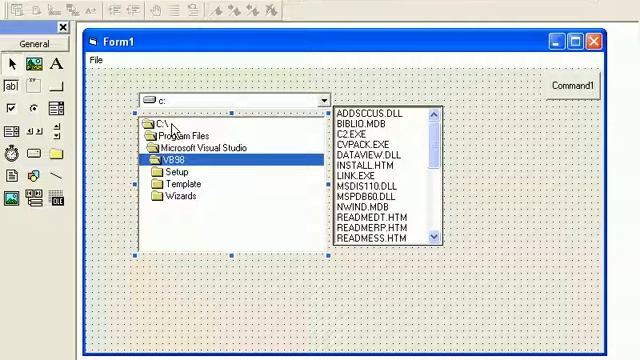Open the drive list dropdown arrow
This screenshot has height=360, width=640.
(x=324, y=100)
